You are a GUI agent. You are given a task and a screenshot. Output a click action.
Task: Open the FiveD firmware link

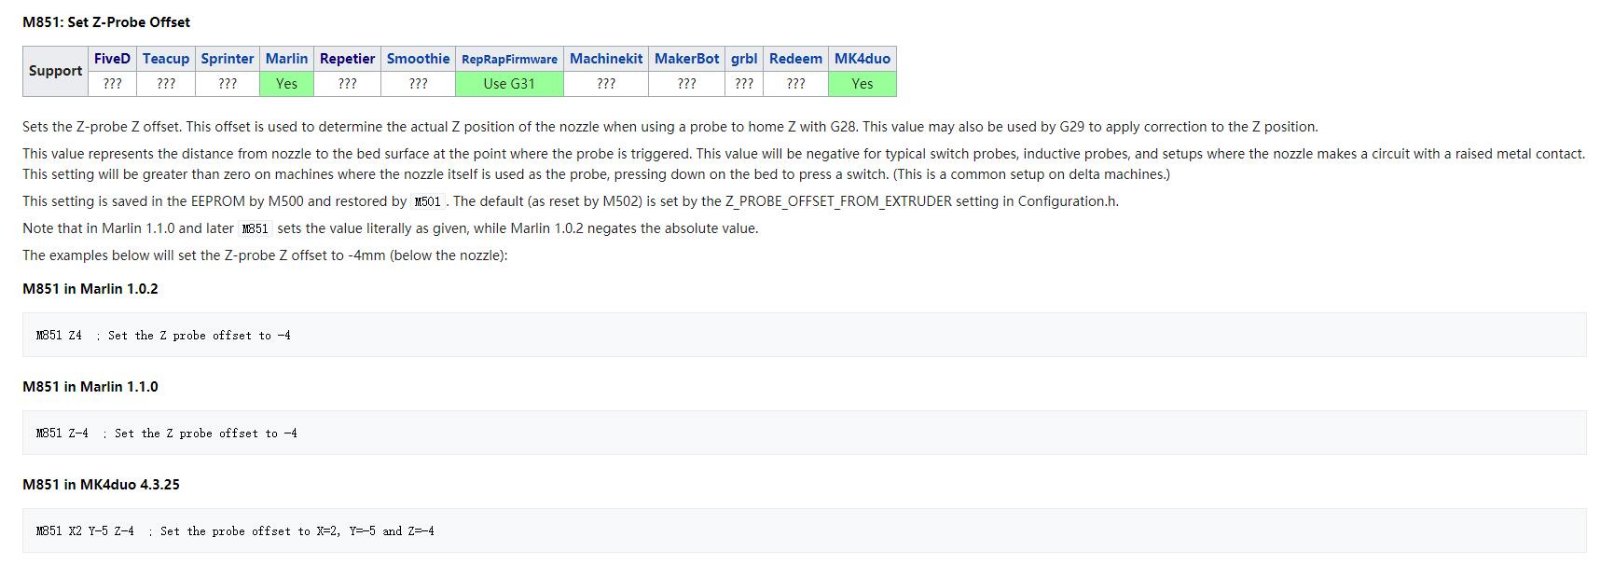112,59
